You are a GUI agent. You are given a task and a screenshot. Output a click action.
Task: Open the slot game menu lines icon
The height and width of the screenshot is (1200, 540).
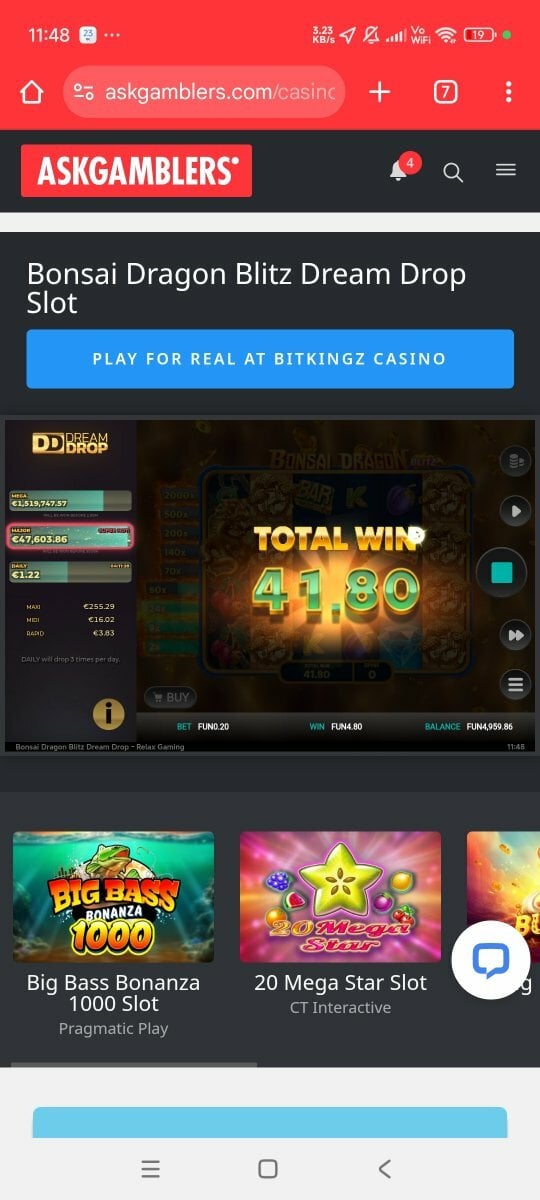[x=515, y=685]
